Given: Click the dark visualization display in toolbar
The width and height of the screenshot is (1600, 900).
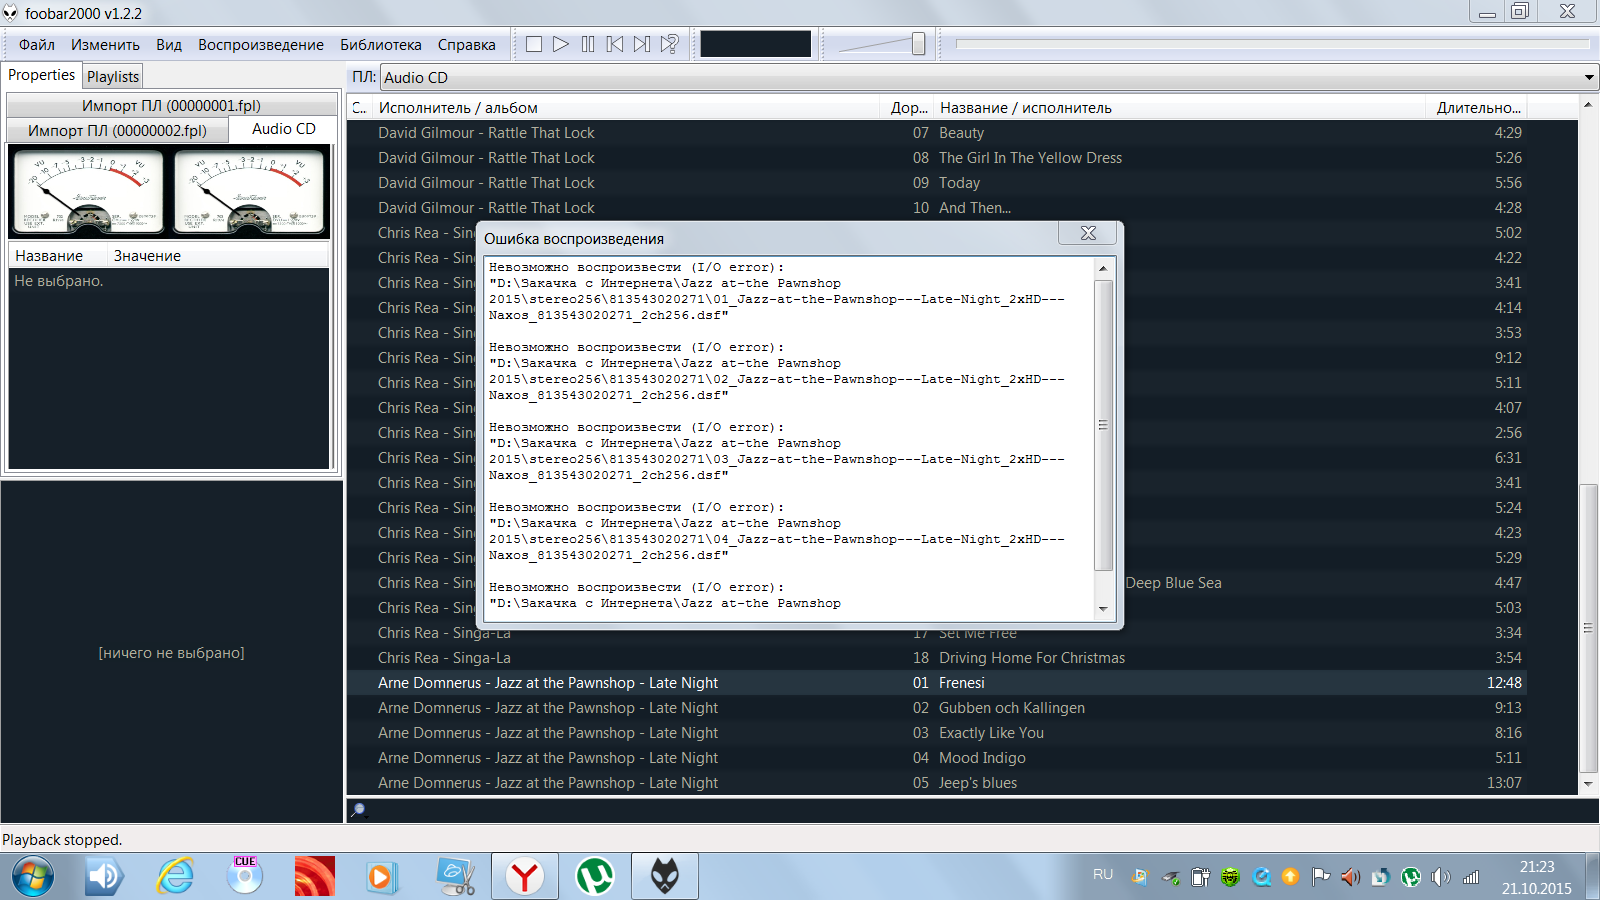Looking at the screenshot, I should click(755, 44).
